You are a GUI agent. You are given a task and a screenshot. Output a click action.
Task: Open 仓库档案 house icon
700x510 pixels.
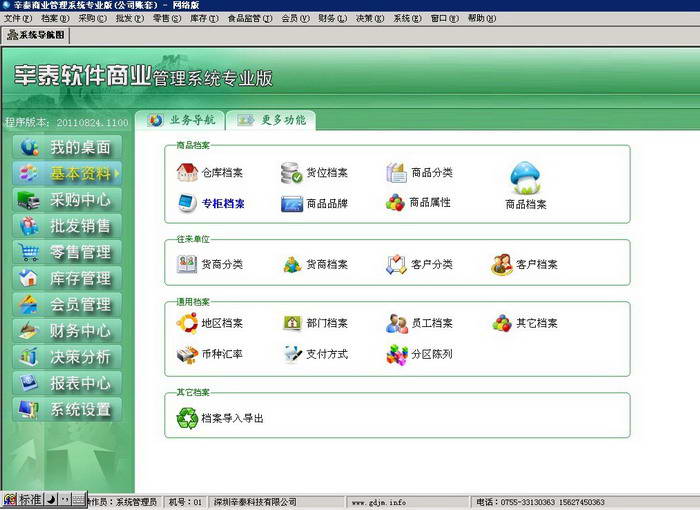pos(187,172)
